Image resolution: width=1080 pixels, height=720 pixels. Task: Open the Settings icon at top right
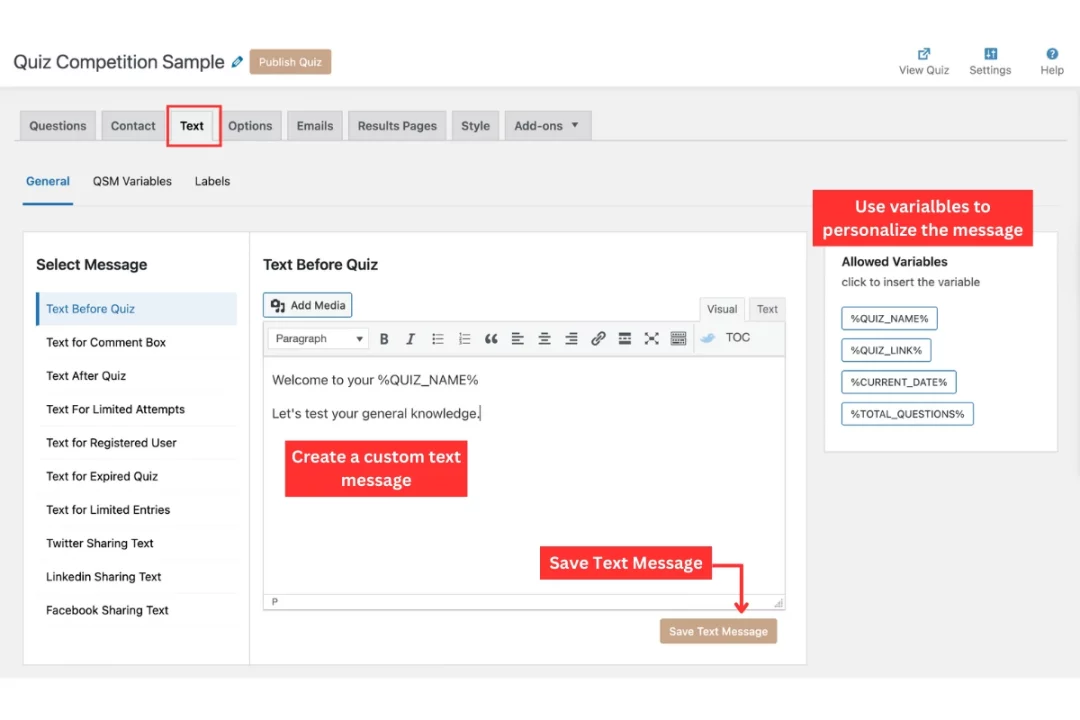[990, 60]
